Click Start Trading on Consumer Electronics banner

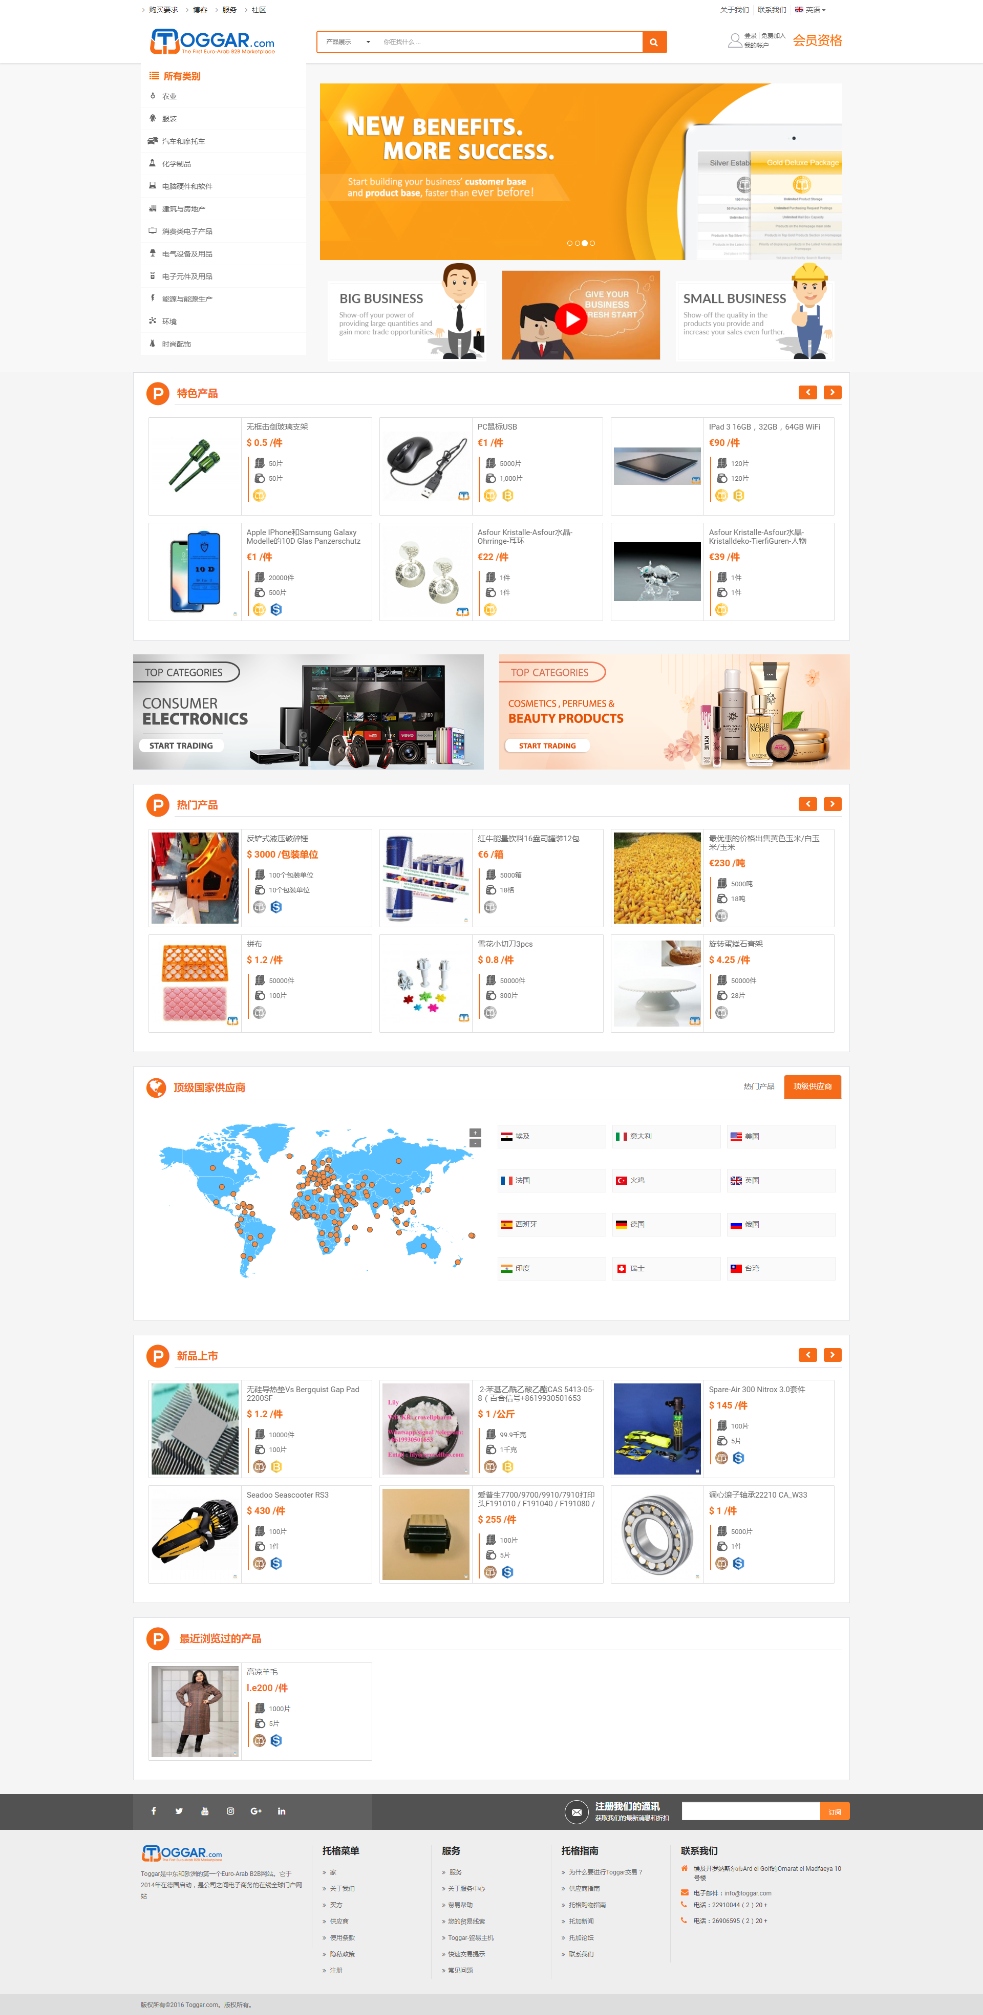(x=181, y=746)
